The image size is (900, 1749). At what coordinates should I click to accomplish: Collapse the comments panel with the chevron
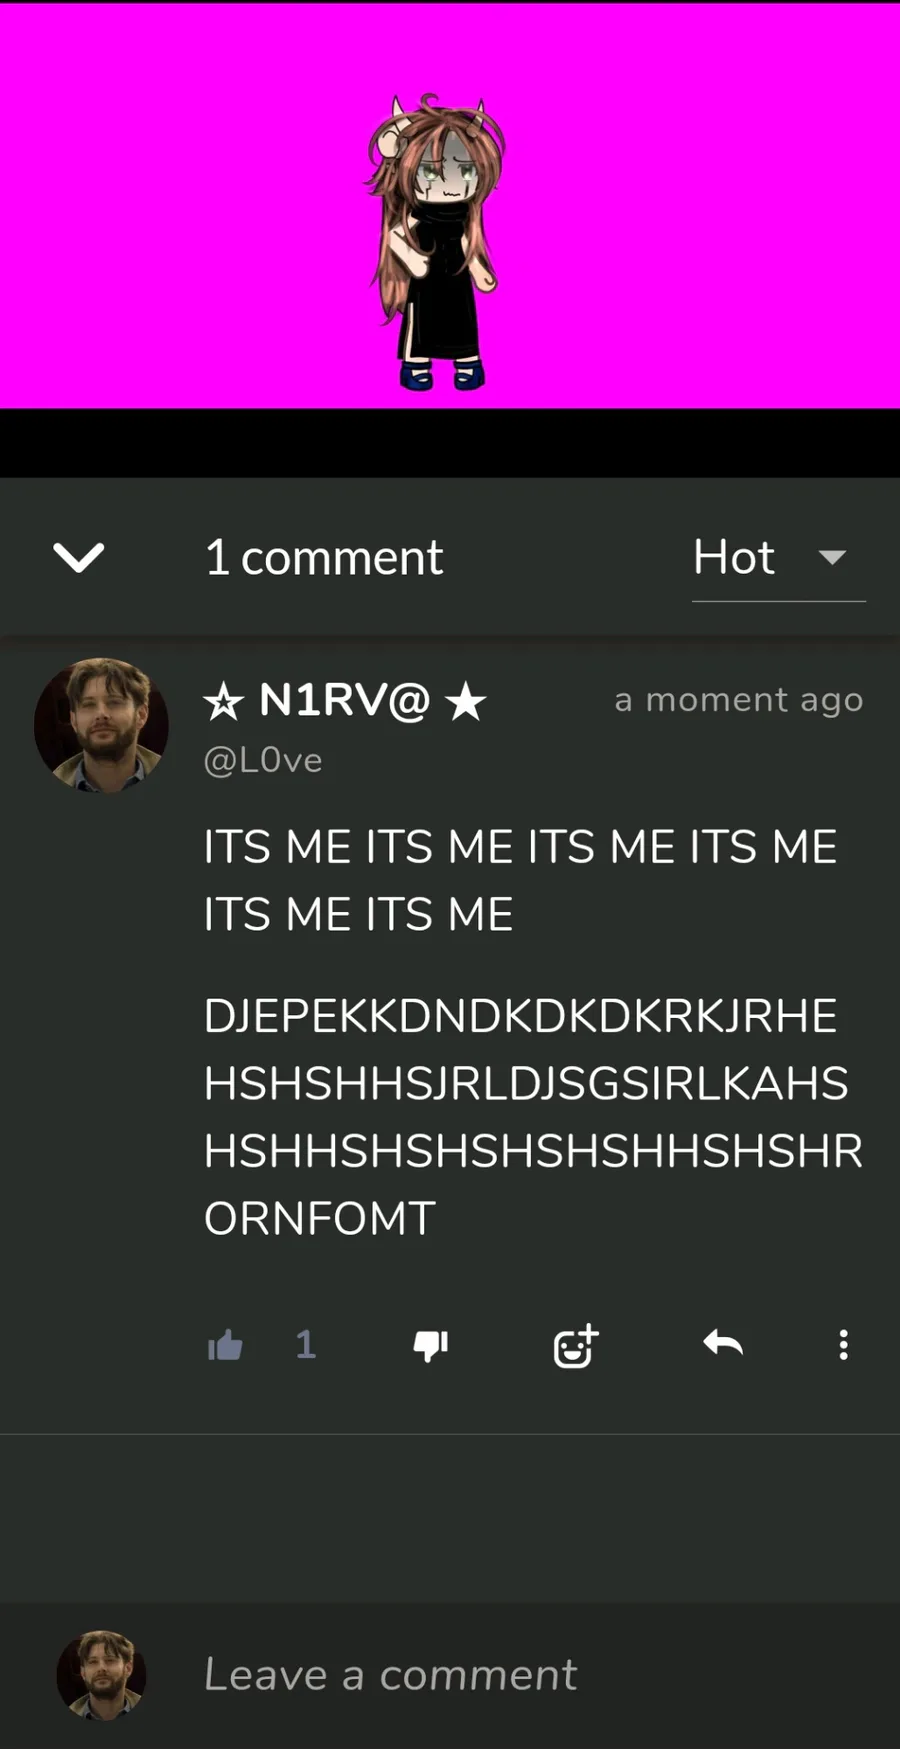[x=79, y=557]
